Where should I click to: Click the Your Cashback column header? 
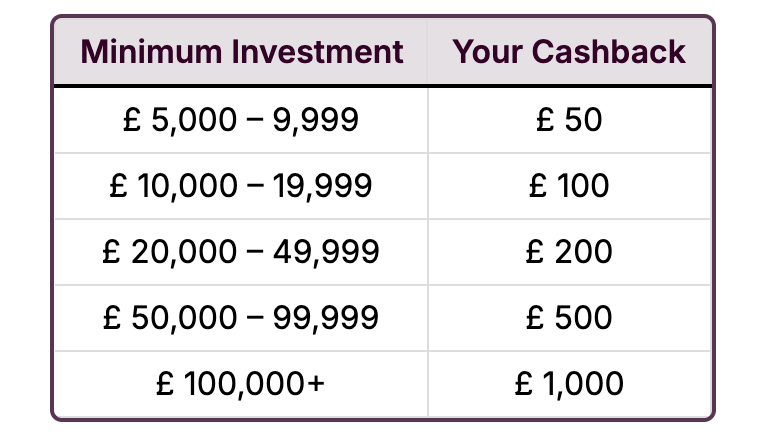click(x=569, y=52)
